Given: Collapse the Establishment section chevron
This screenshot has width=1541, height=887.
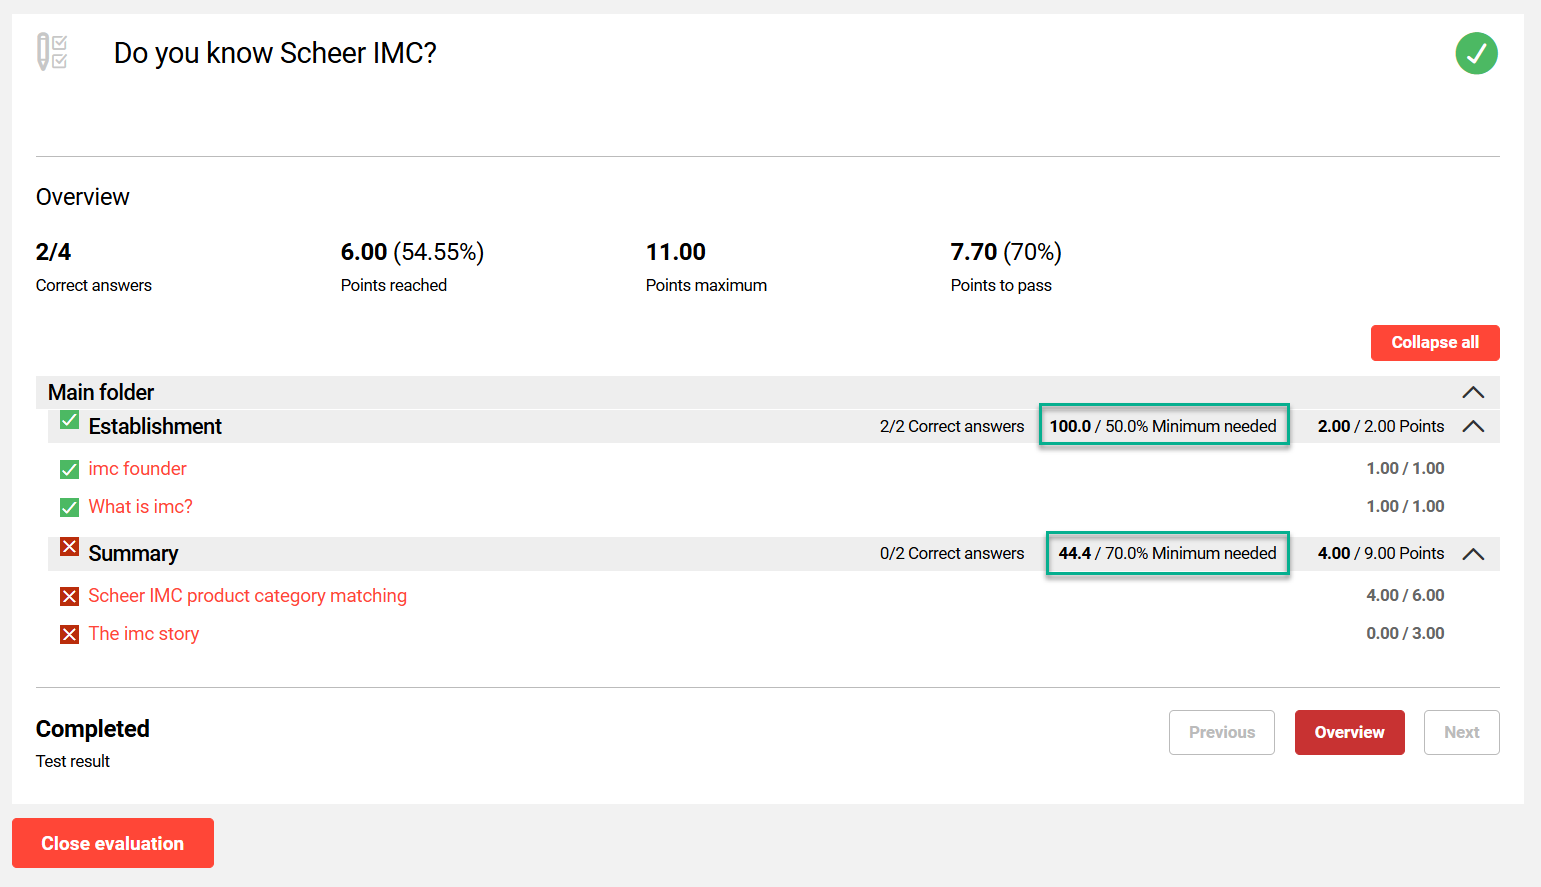Looking at the screenshot, I should pos(1473,426).
